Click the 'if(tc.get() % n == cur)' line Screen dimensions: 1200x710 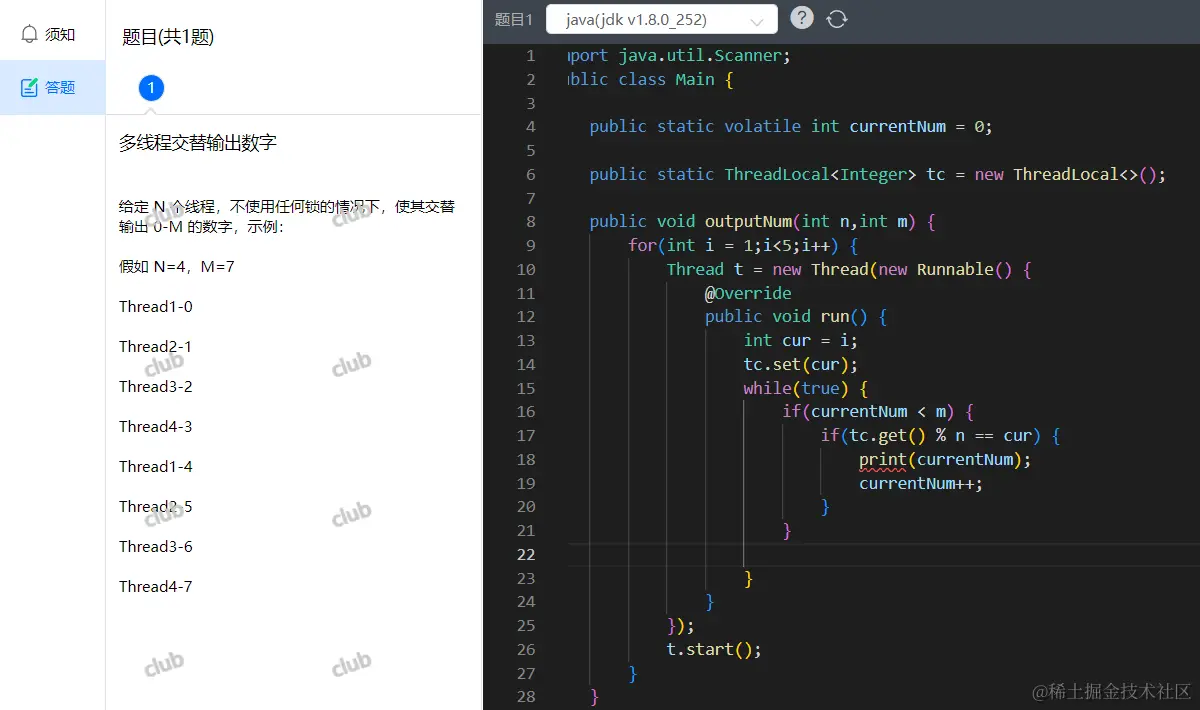[940, 436]
